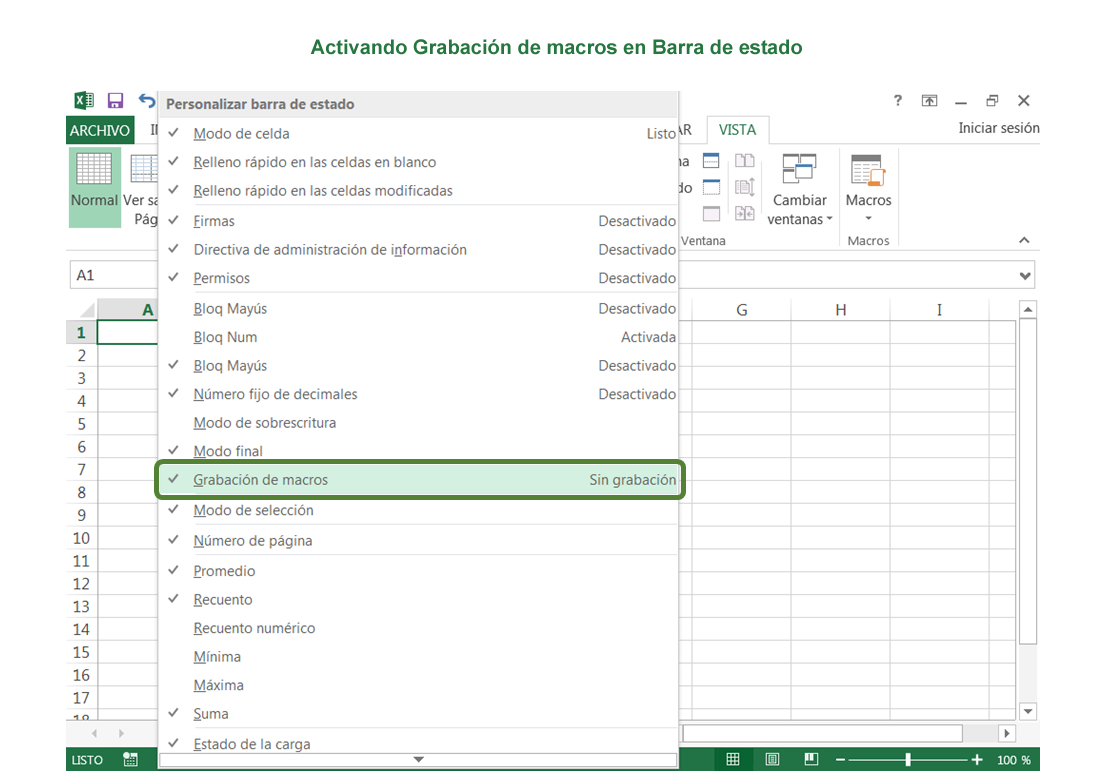Select column H header

(840, 309)
